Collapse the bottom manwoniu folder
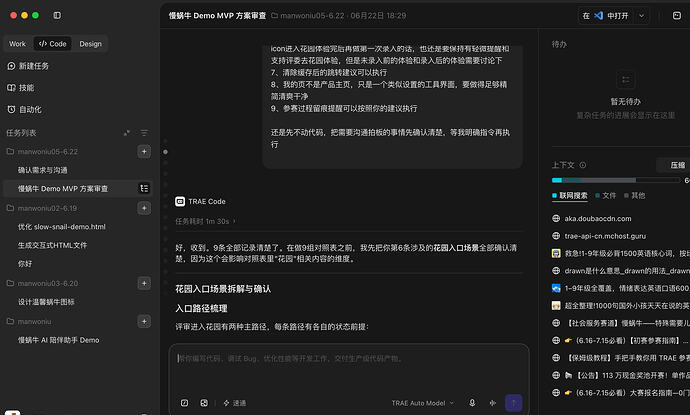Image resolution: width=690 pixels, height=415 pixels. coord(29,321)
